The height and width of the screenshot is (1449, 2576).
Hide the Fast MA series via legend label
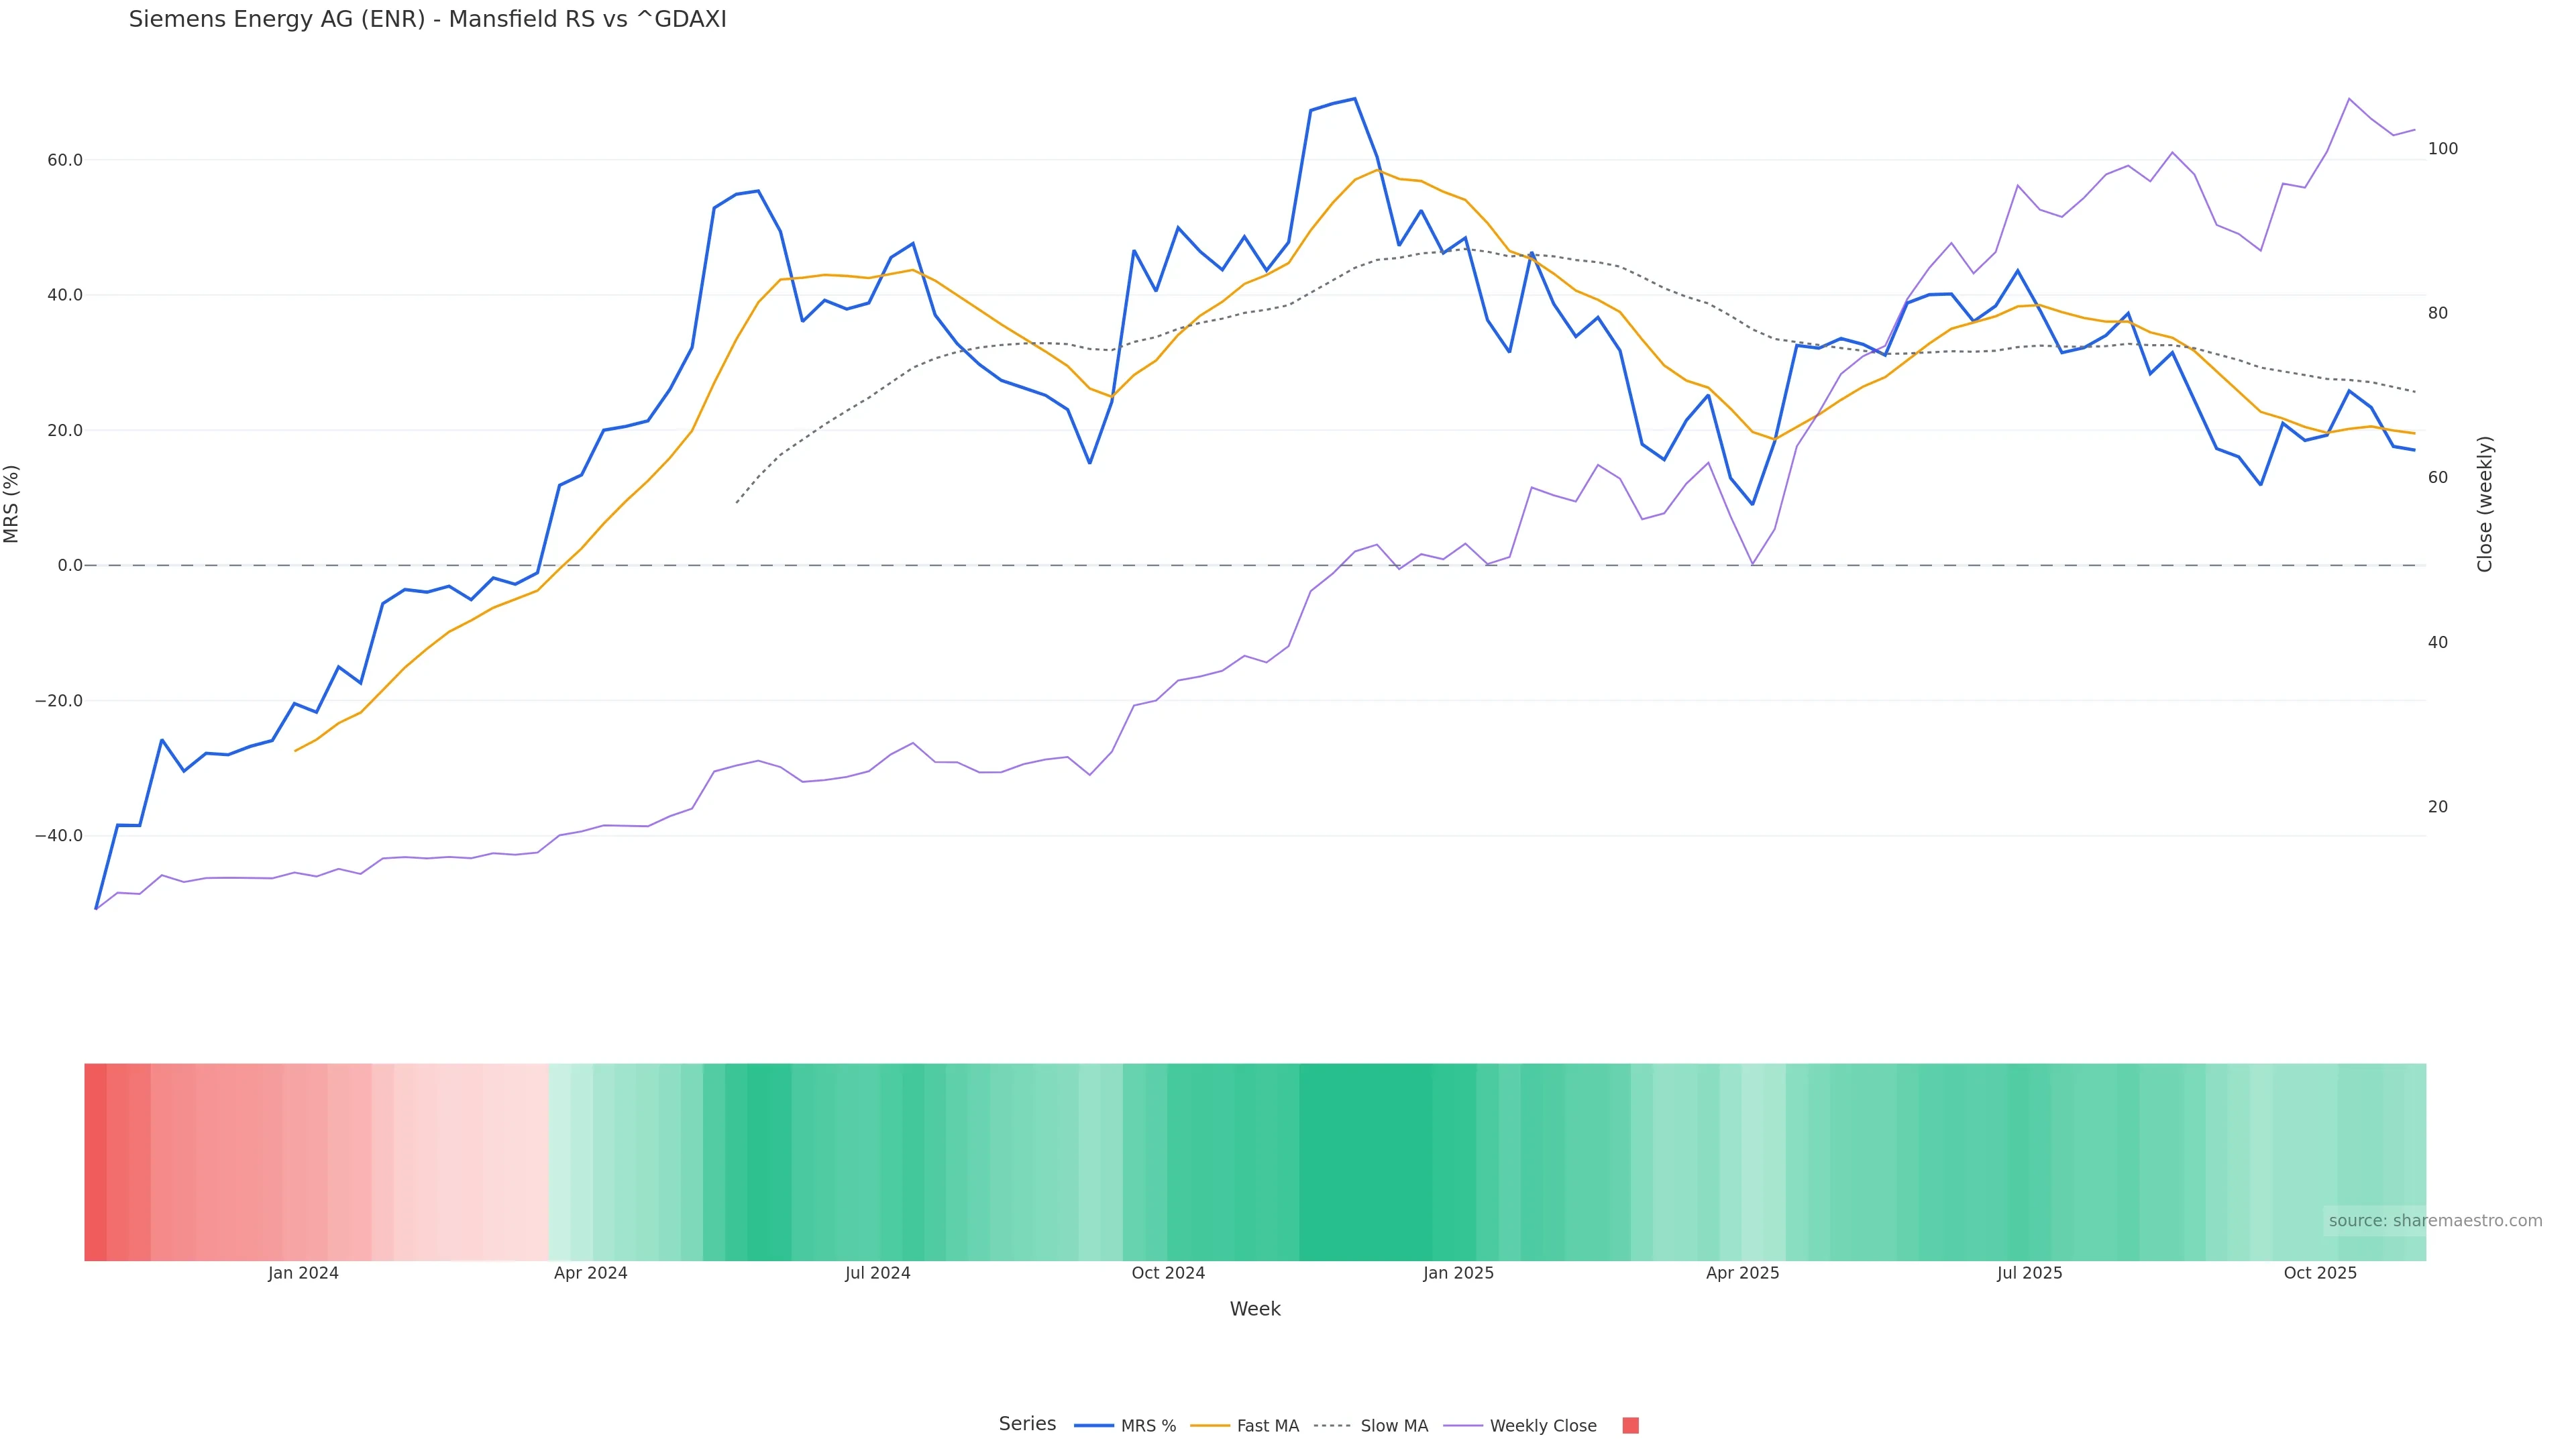[1267, 1426]
